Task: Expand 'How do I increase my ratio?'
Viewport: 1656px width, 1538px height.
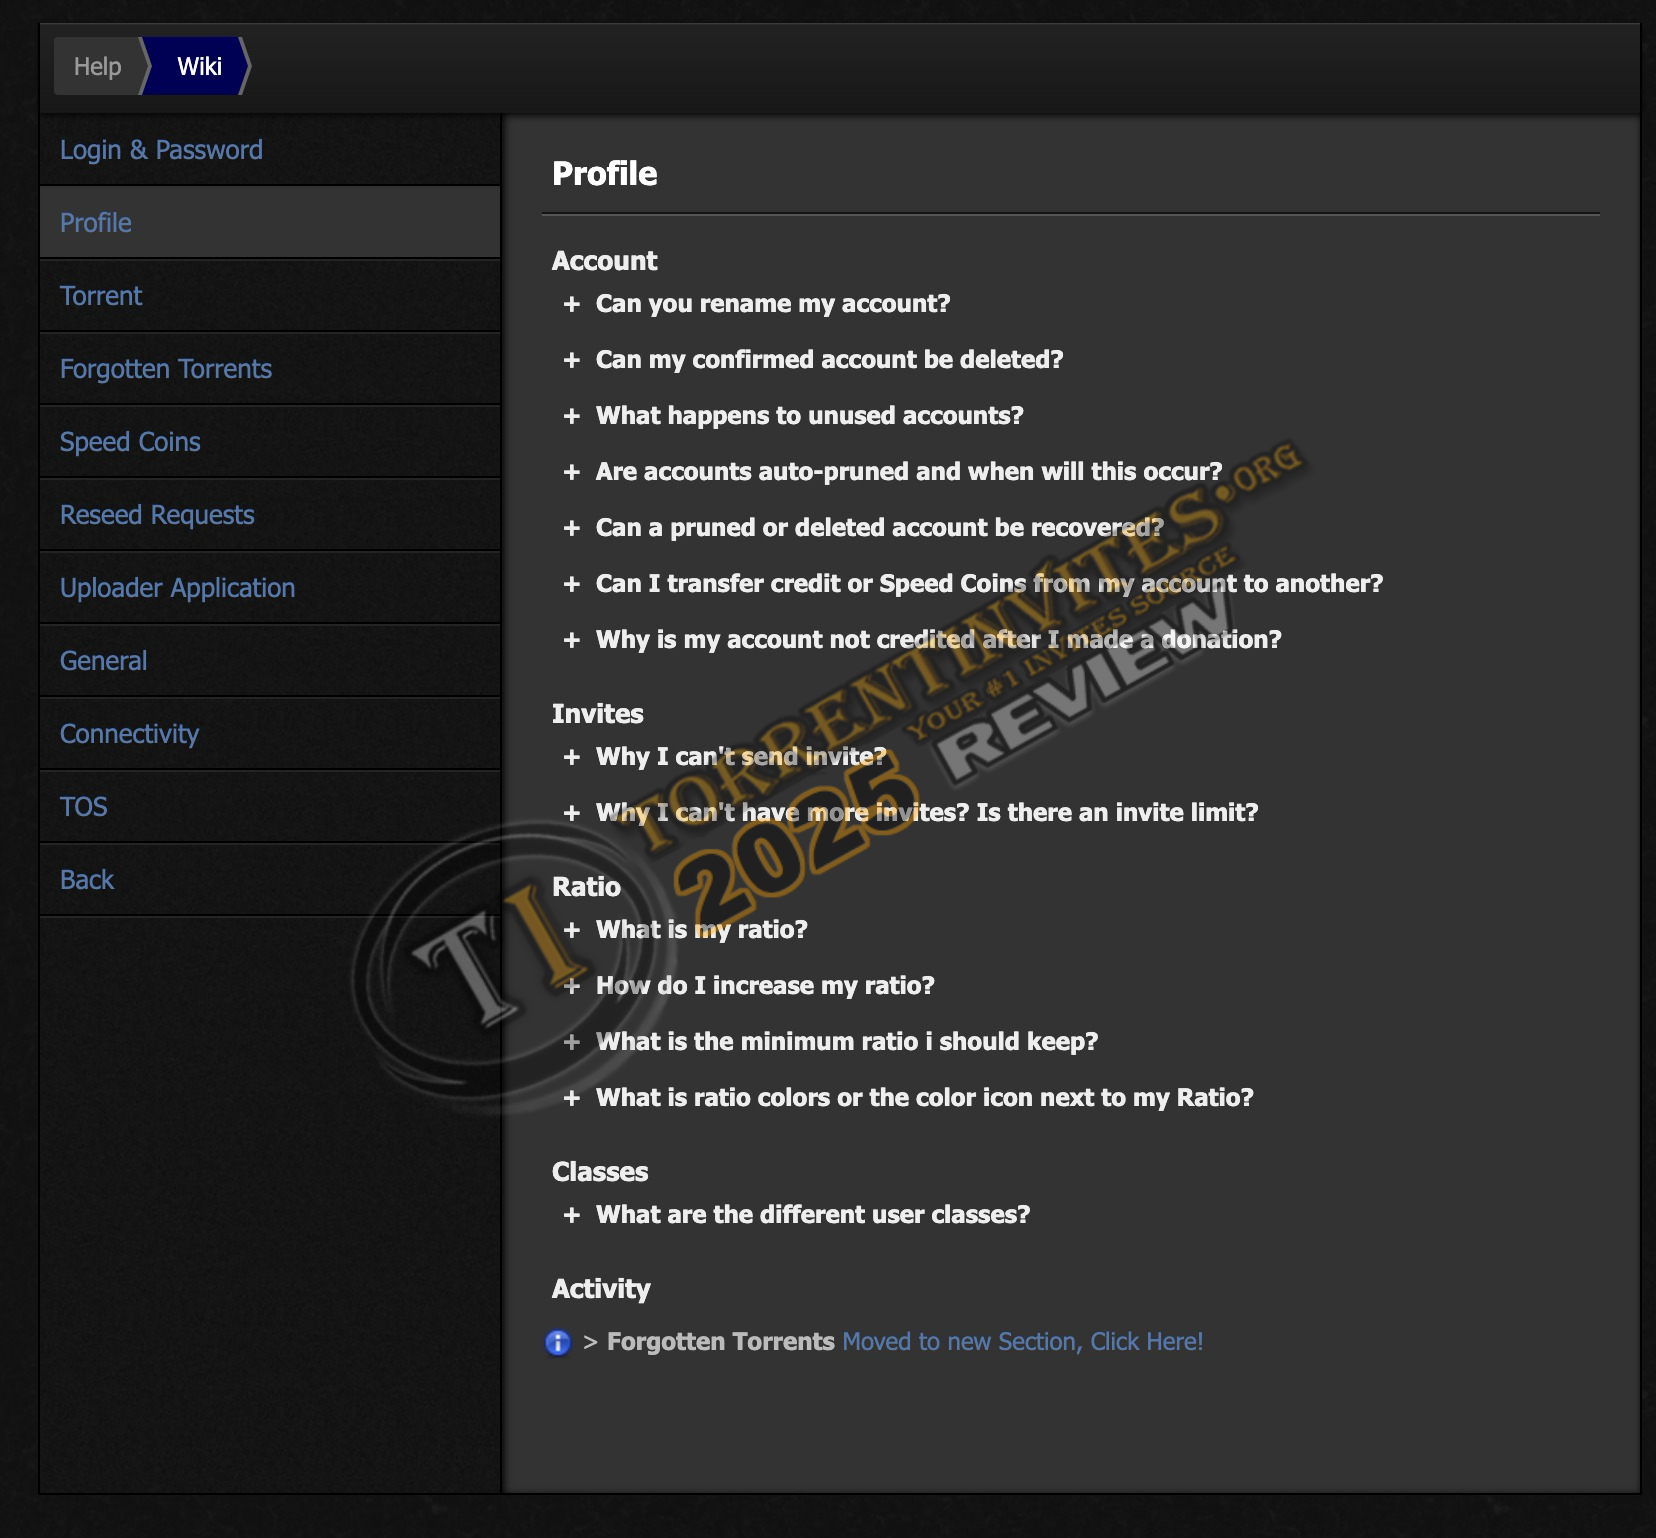Action: point(764,986)
